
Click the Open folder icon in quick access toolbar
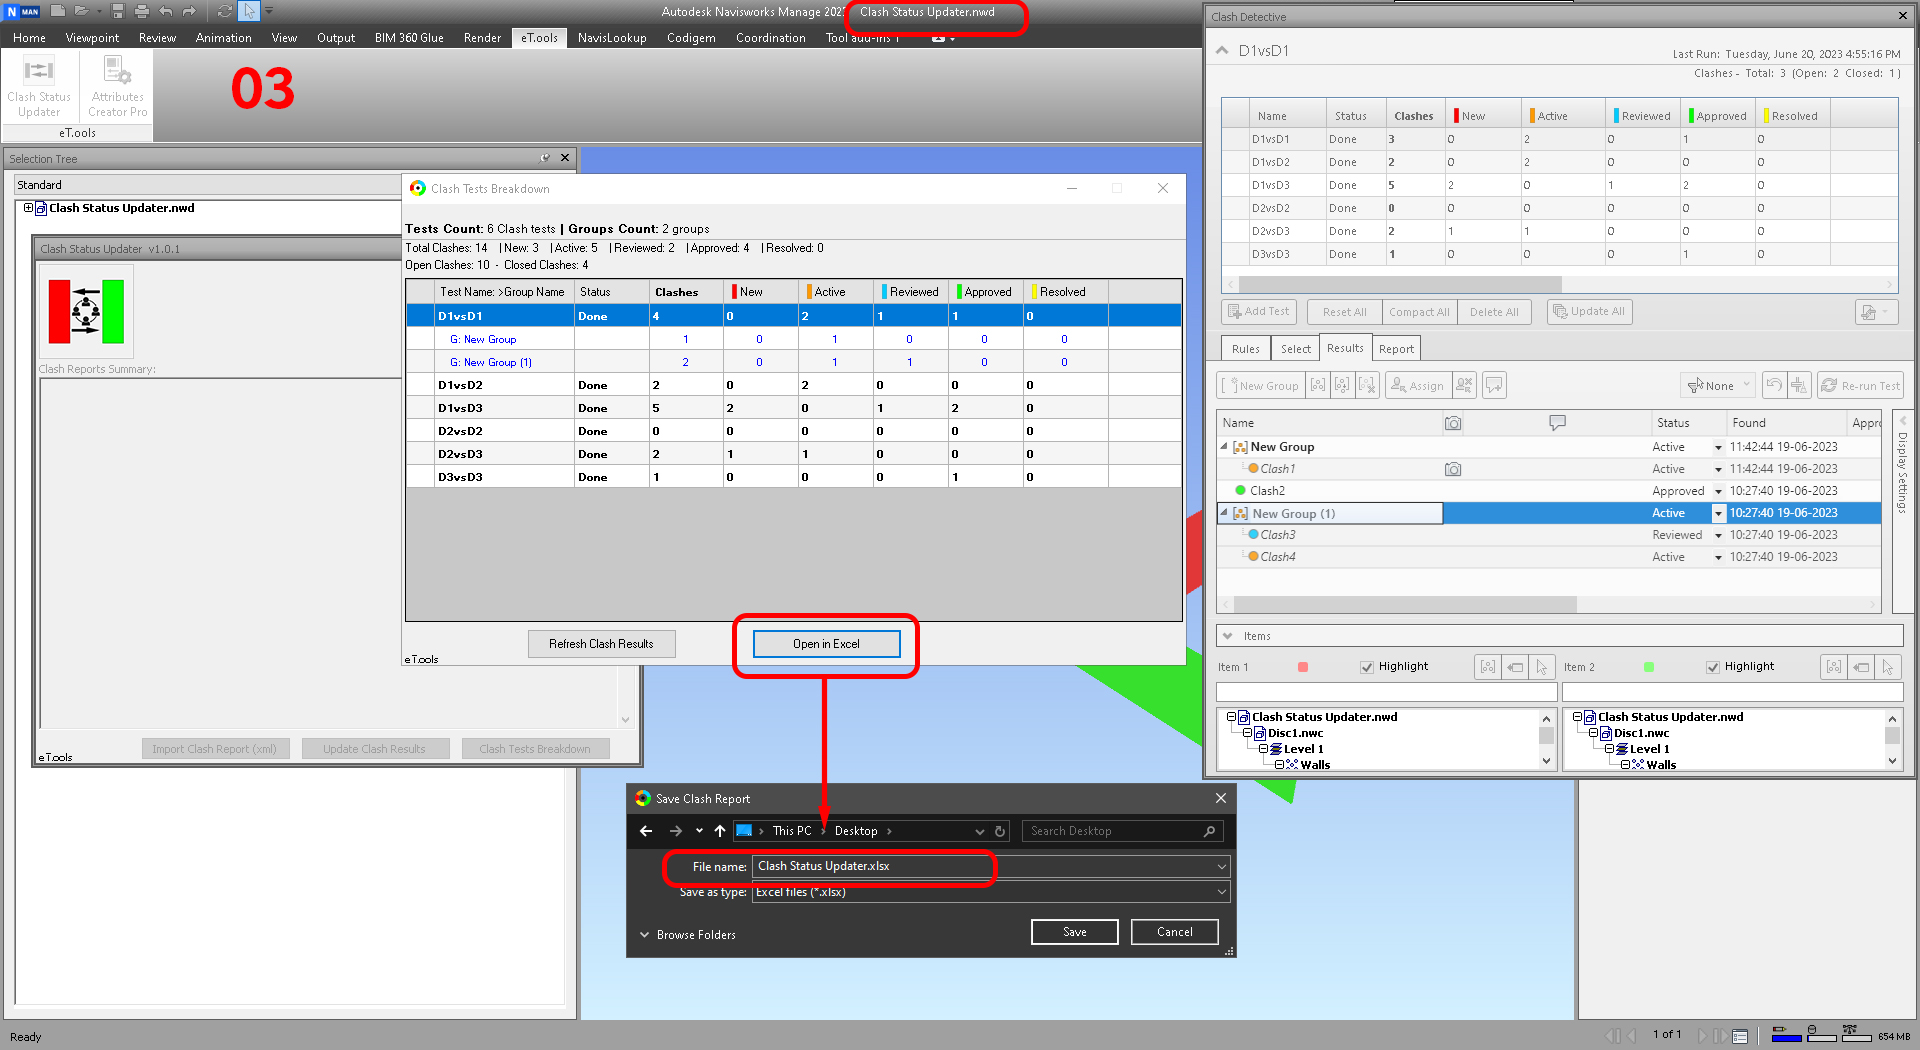click(x=81, y=11)
